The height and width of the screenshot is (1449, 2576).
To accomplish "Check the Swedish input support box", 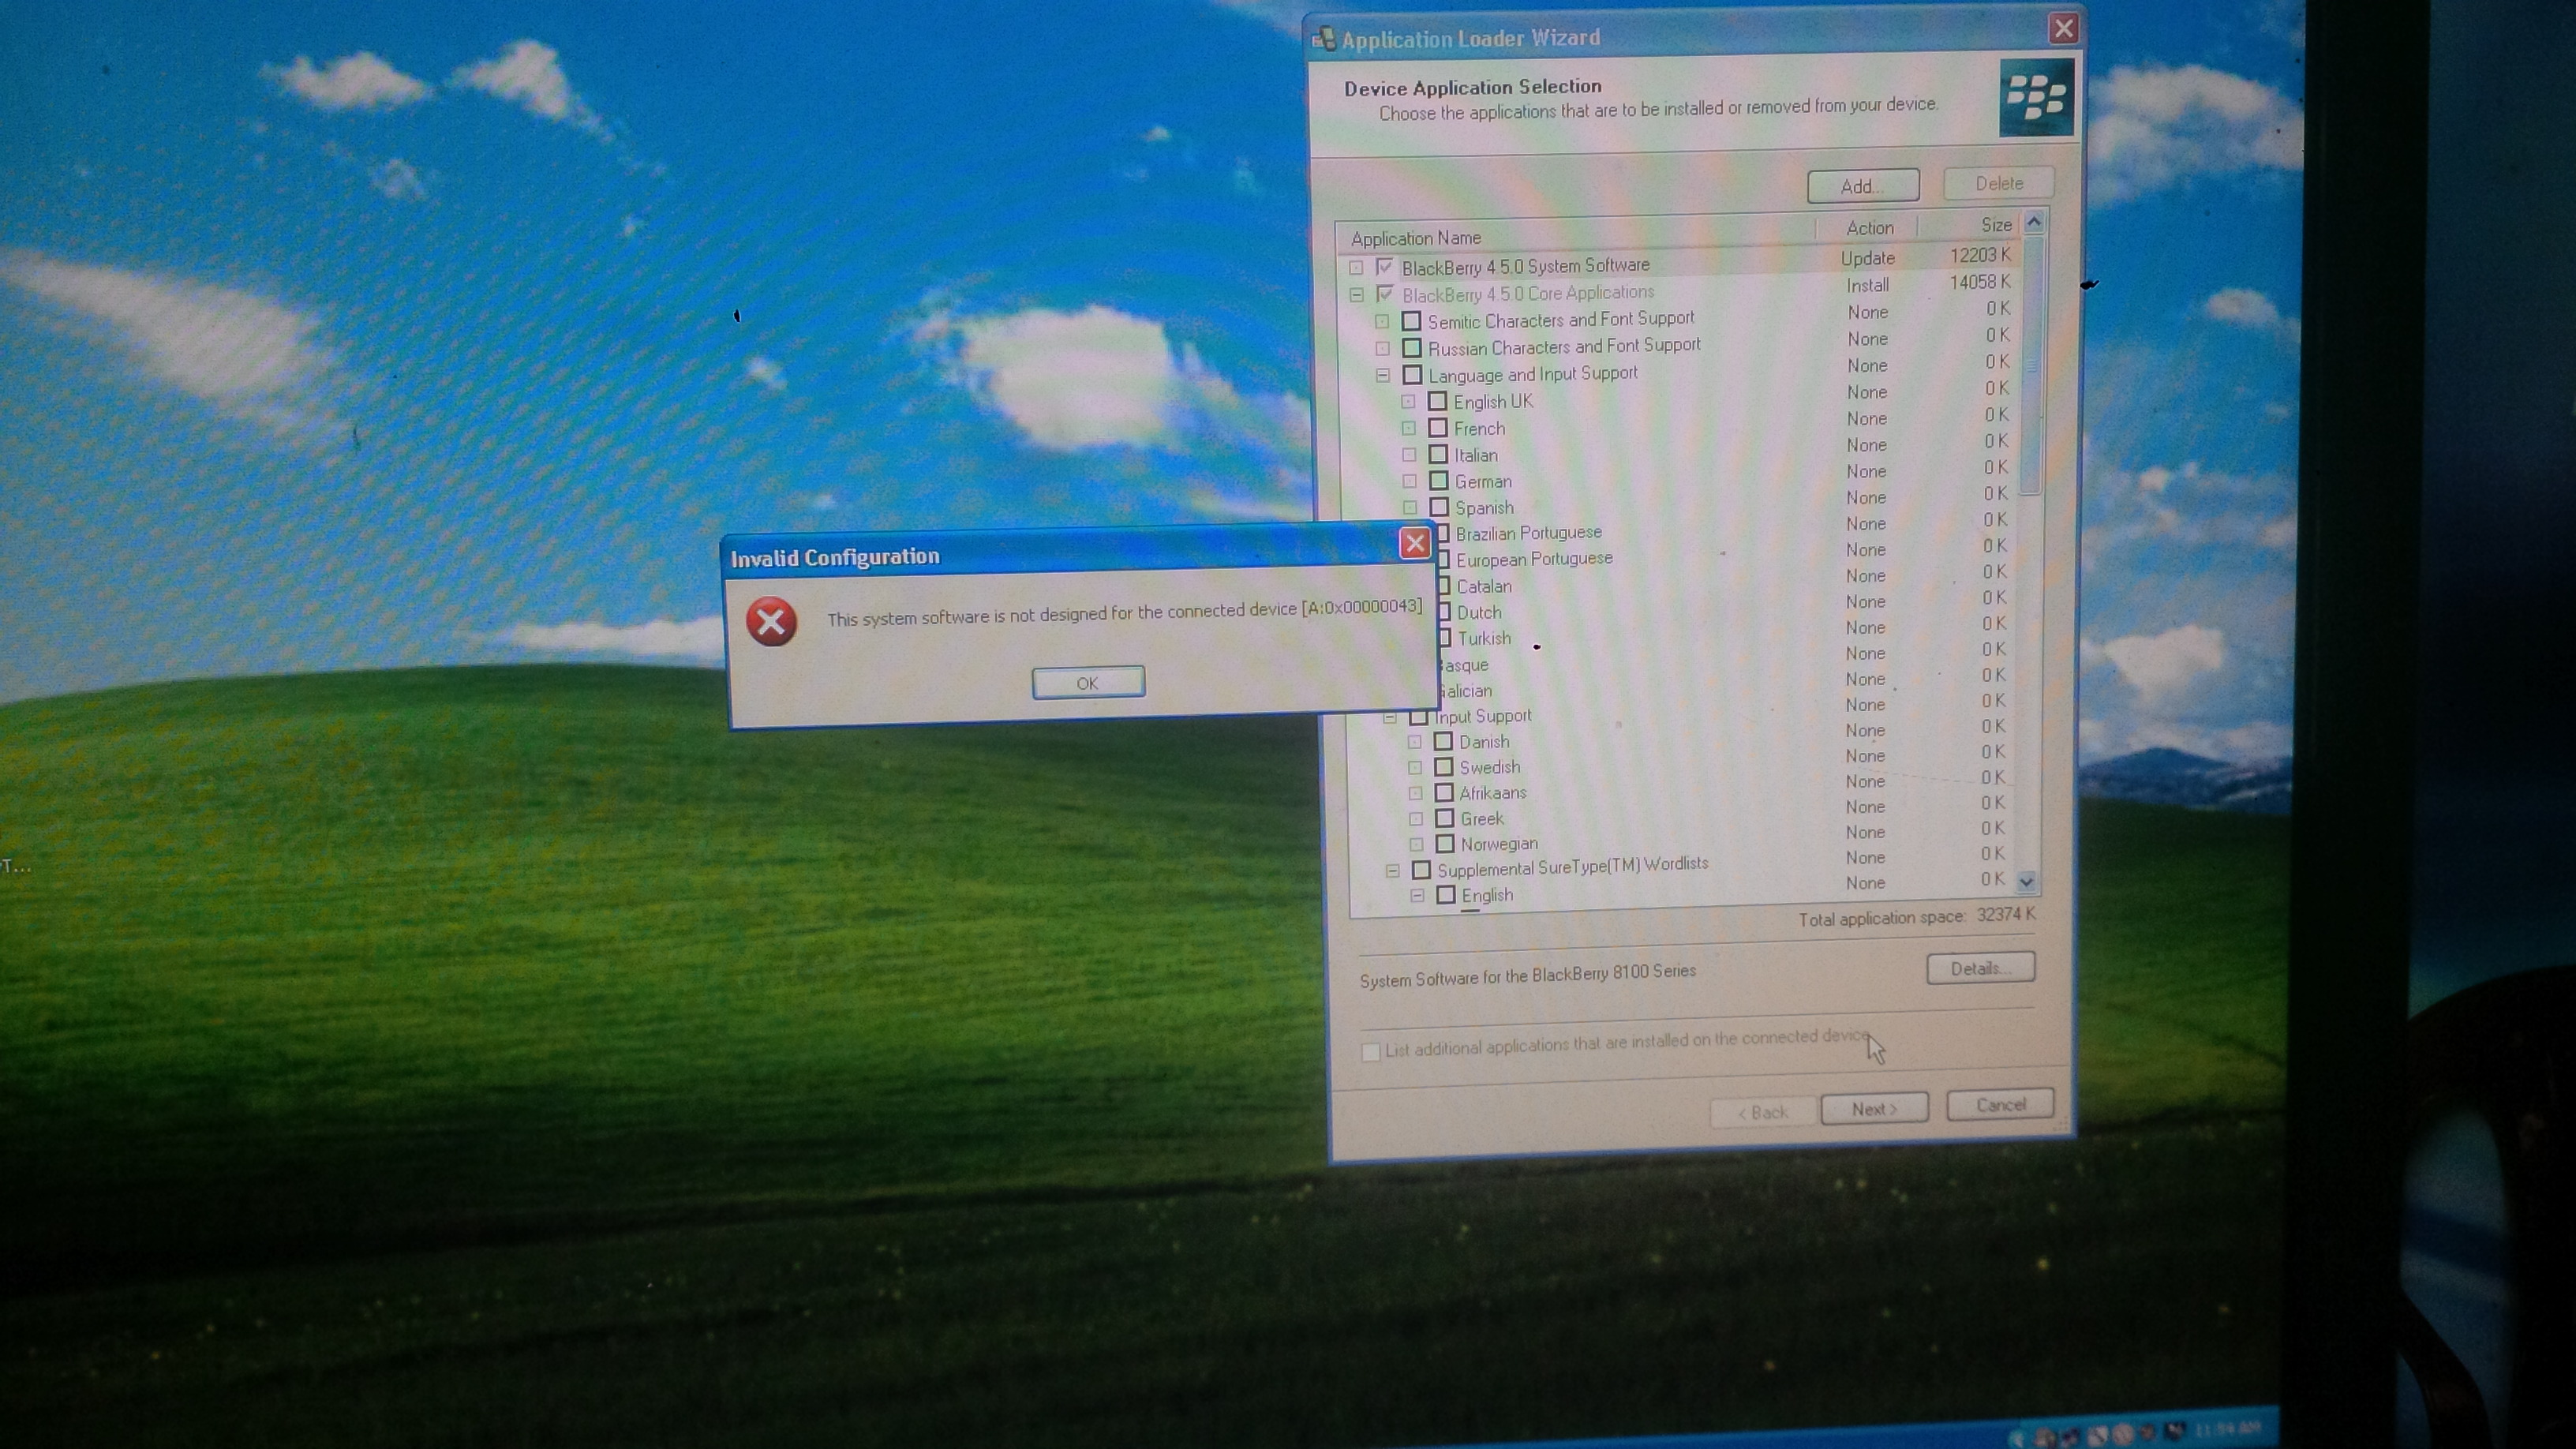I will point(1443,767).
